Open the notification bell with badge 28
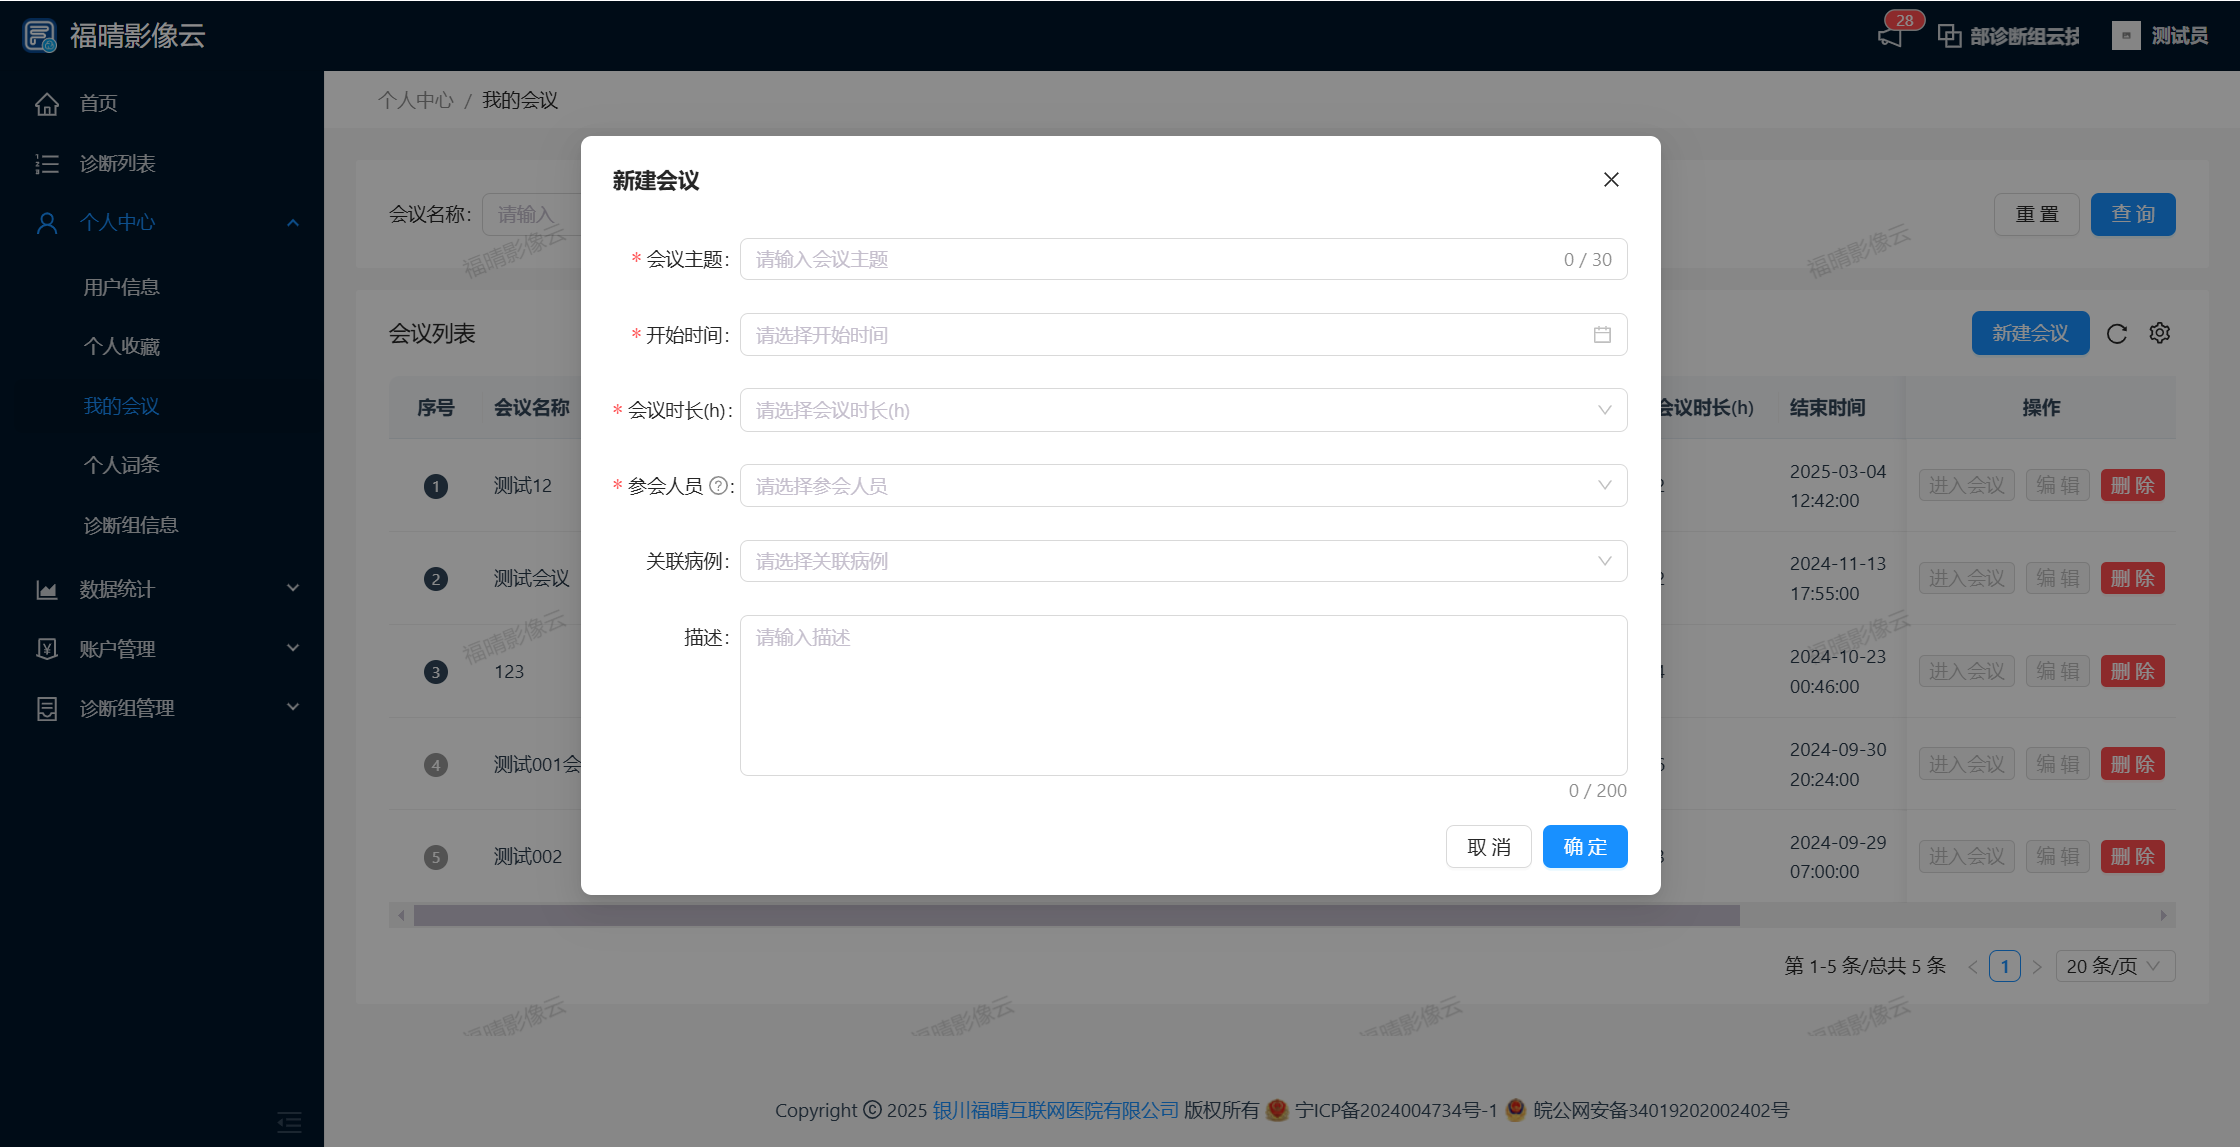The width and height of the screenshot is (2240, 1147). [1890, 36]
